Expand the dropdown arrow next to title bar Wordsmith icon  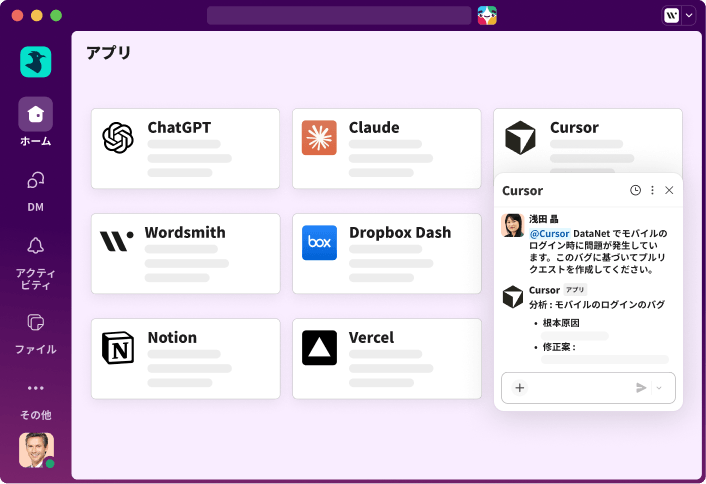(689, 15)
